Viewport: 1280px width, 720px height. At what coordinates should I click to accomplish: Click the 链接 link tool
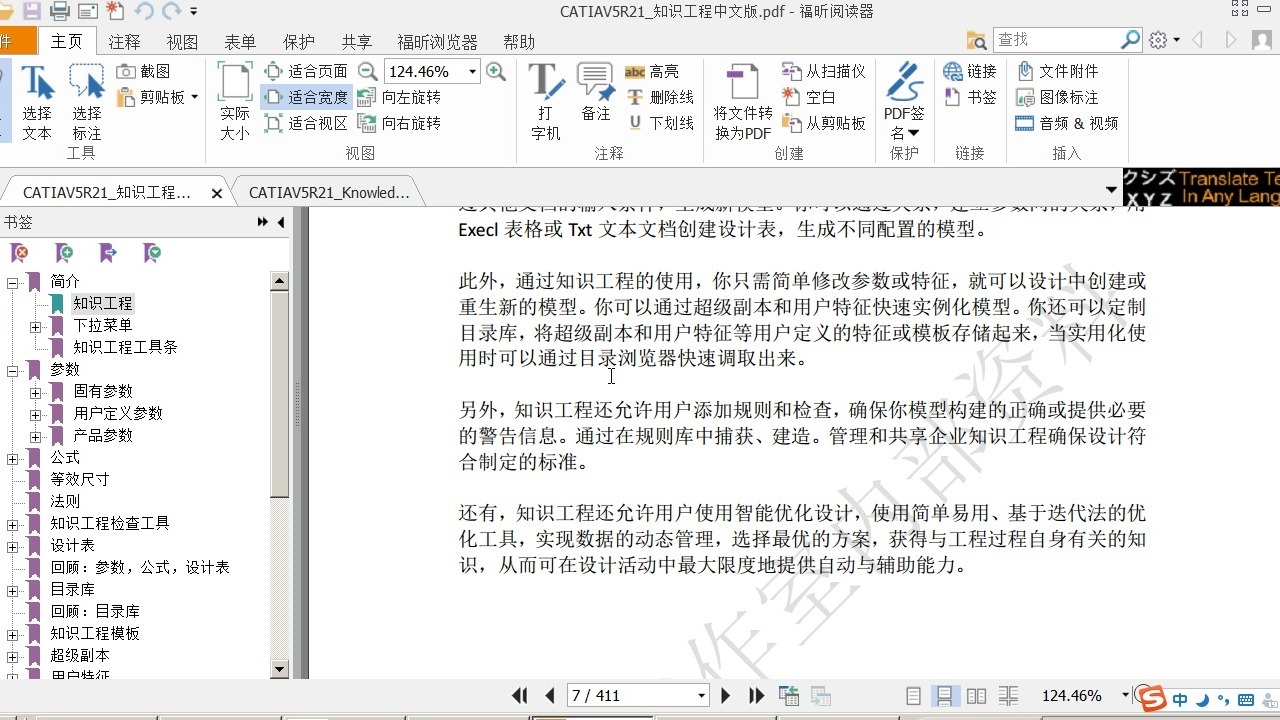click(x=970, y=71)
